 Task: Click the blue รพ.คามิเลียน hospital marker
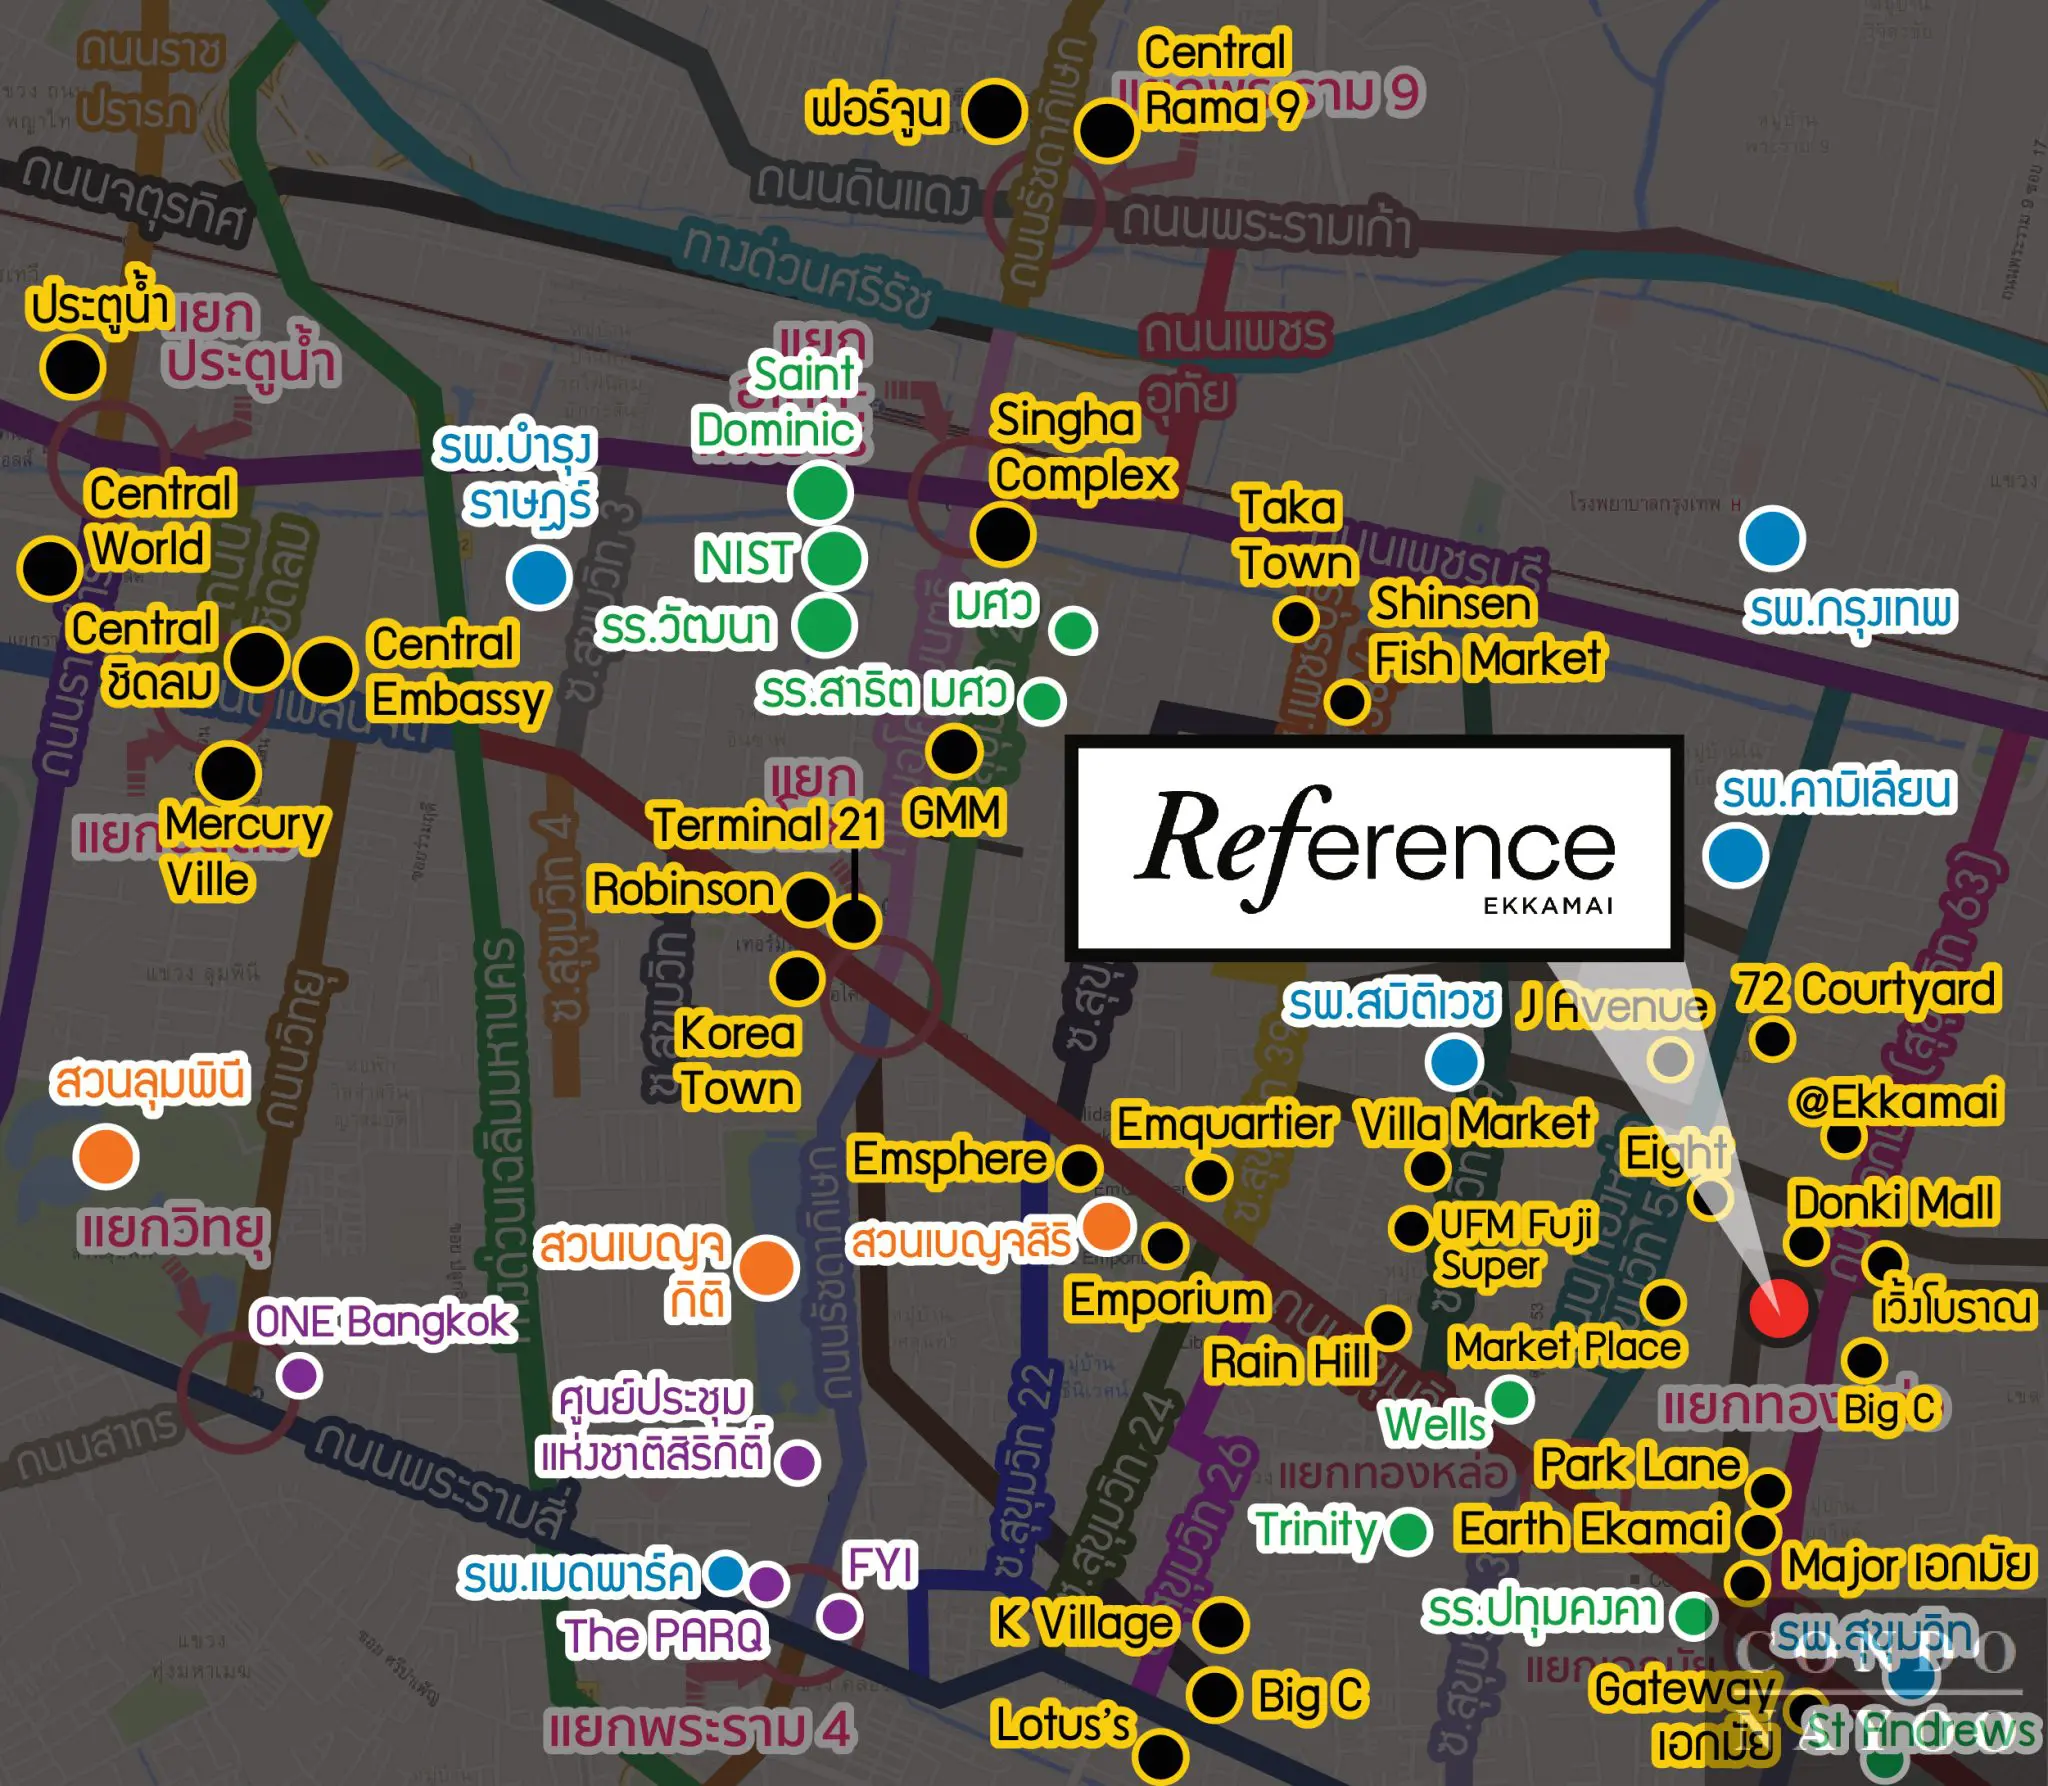point(1736,856)
